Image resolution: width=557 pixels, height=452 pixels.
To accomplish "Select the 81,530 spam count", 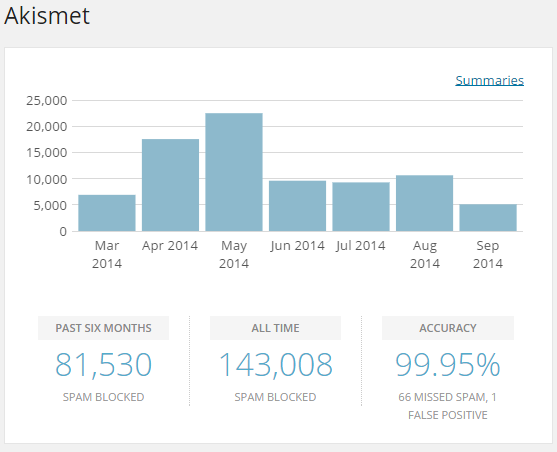I will tap(103, 365).
